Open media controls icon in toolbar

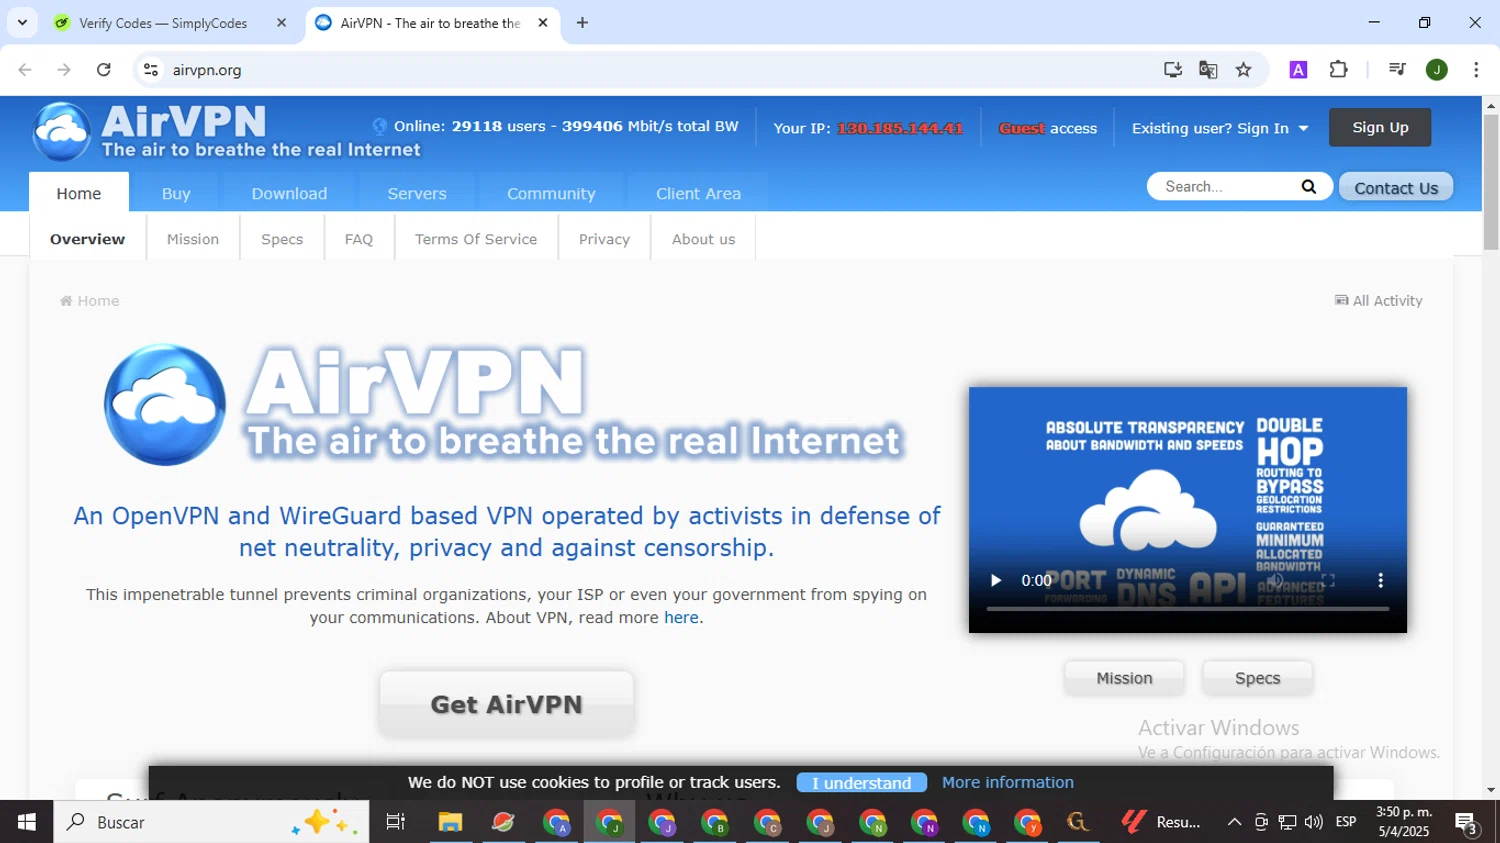[x=1397, y=70]
